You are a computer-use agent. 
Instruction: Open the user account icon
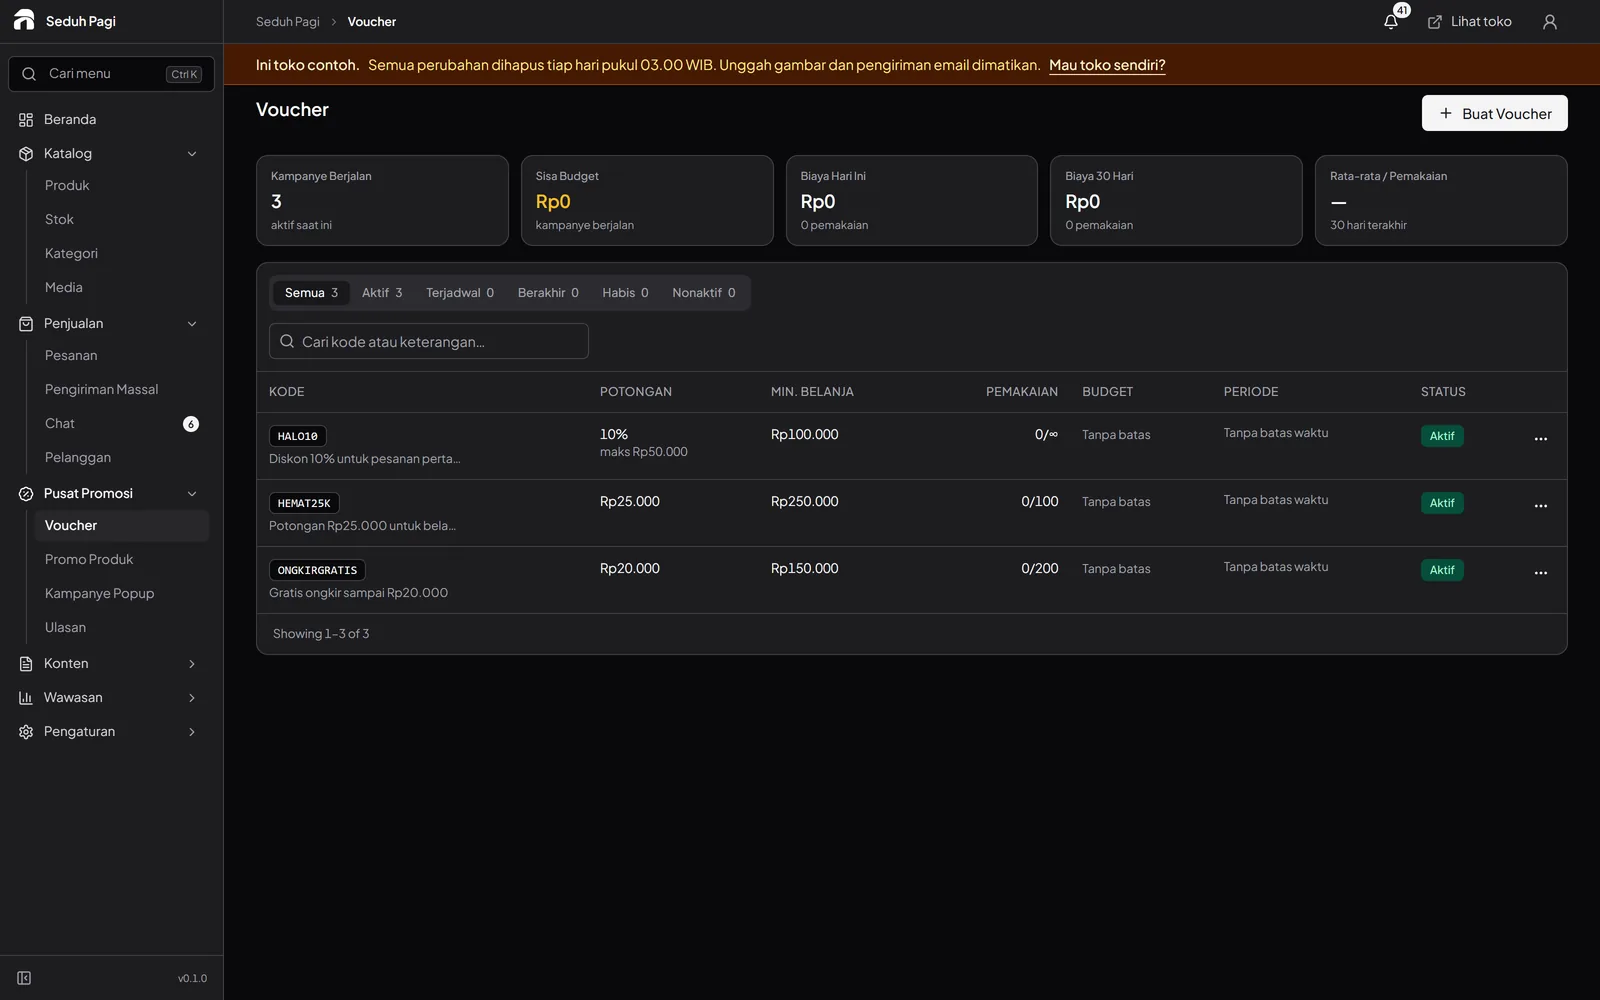[1549, 21]
